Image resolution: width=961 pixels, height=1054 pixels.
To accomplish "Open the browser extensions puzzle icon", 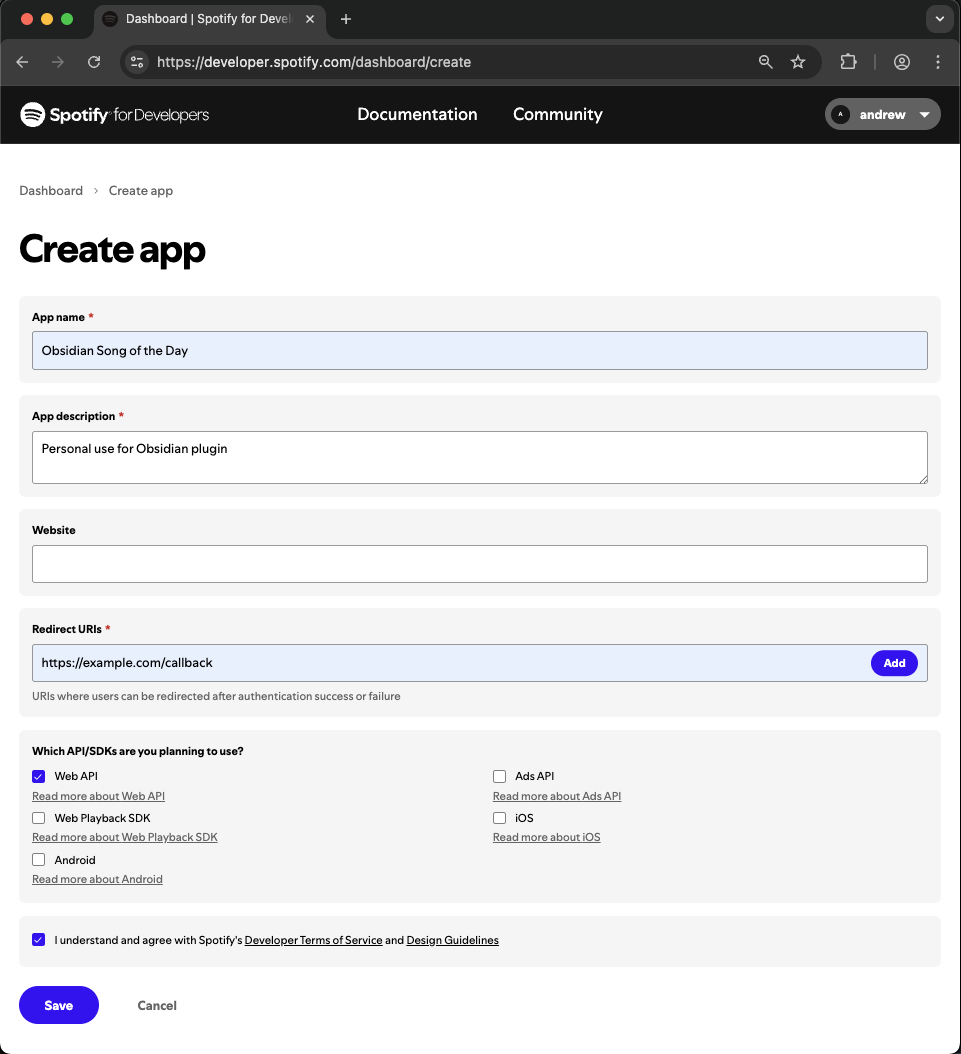I will (848, 62).
